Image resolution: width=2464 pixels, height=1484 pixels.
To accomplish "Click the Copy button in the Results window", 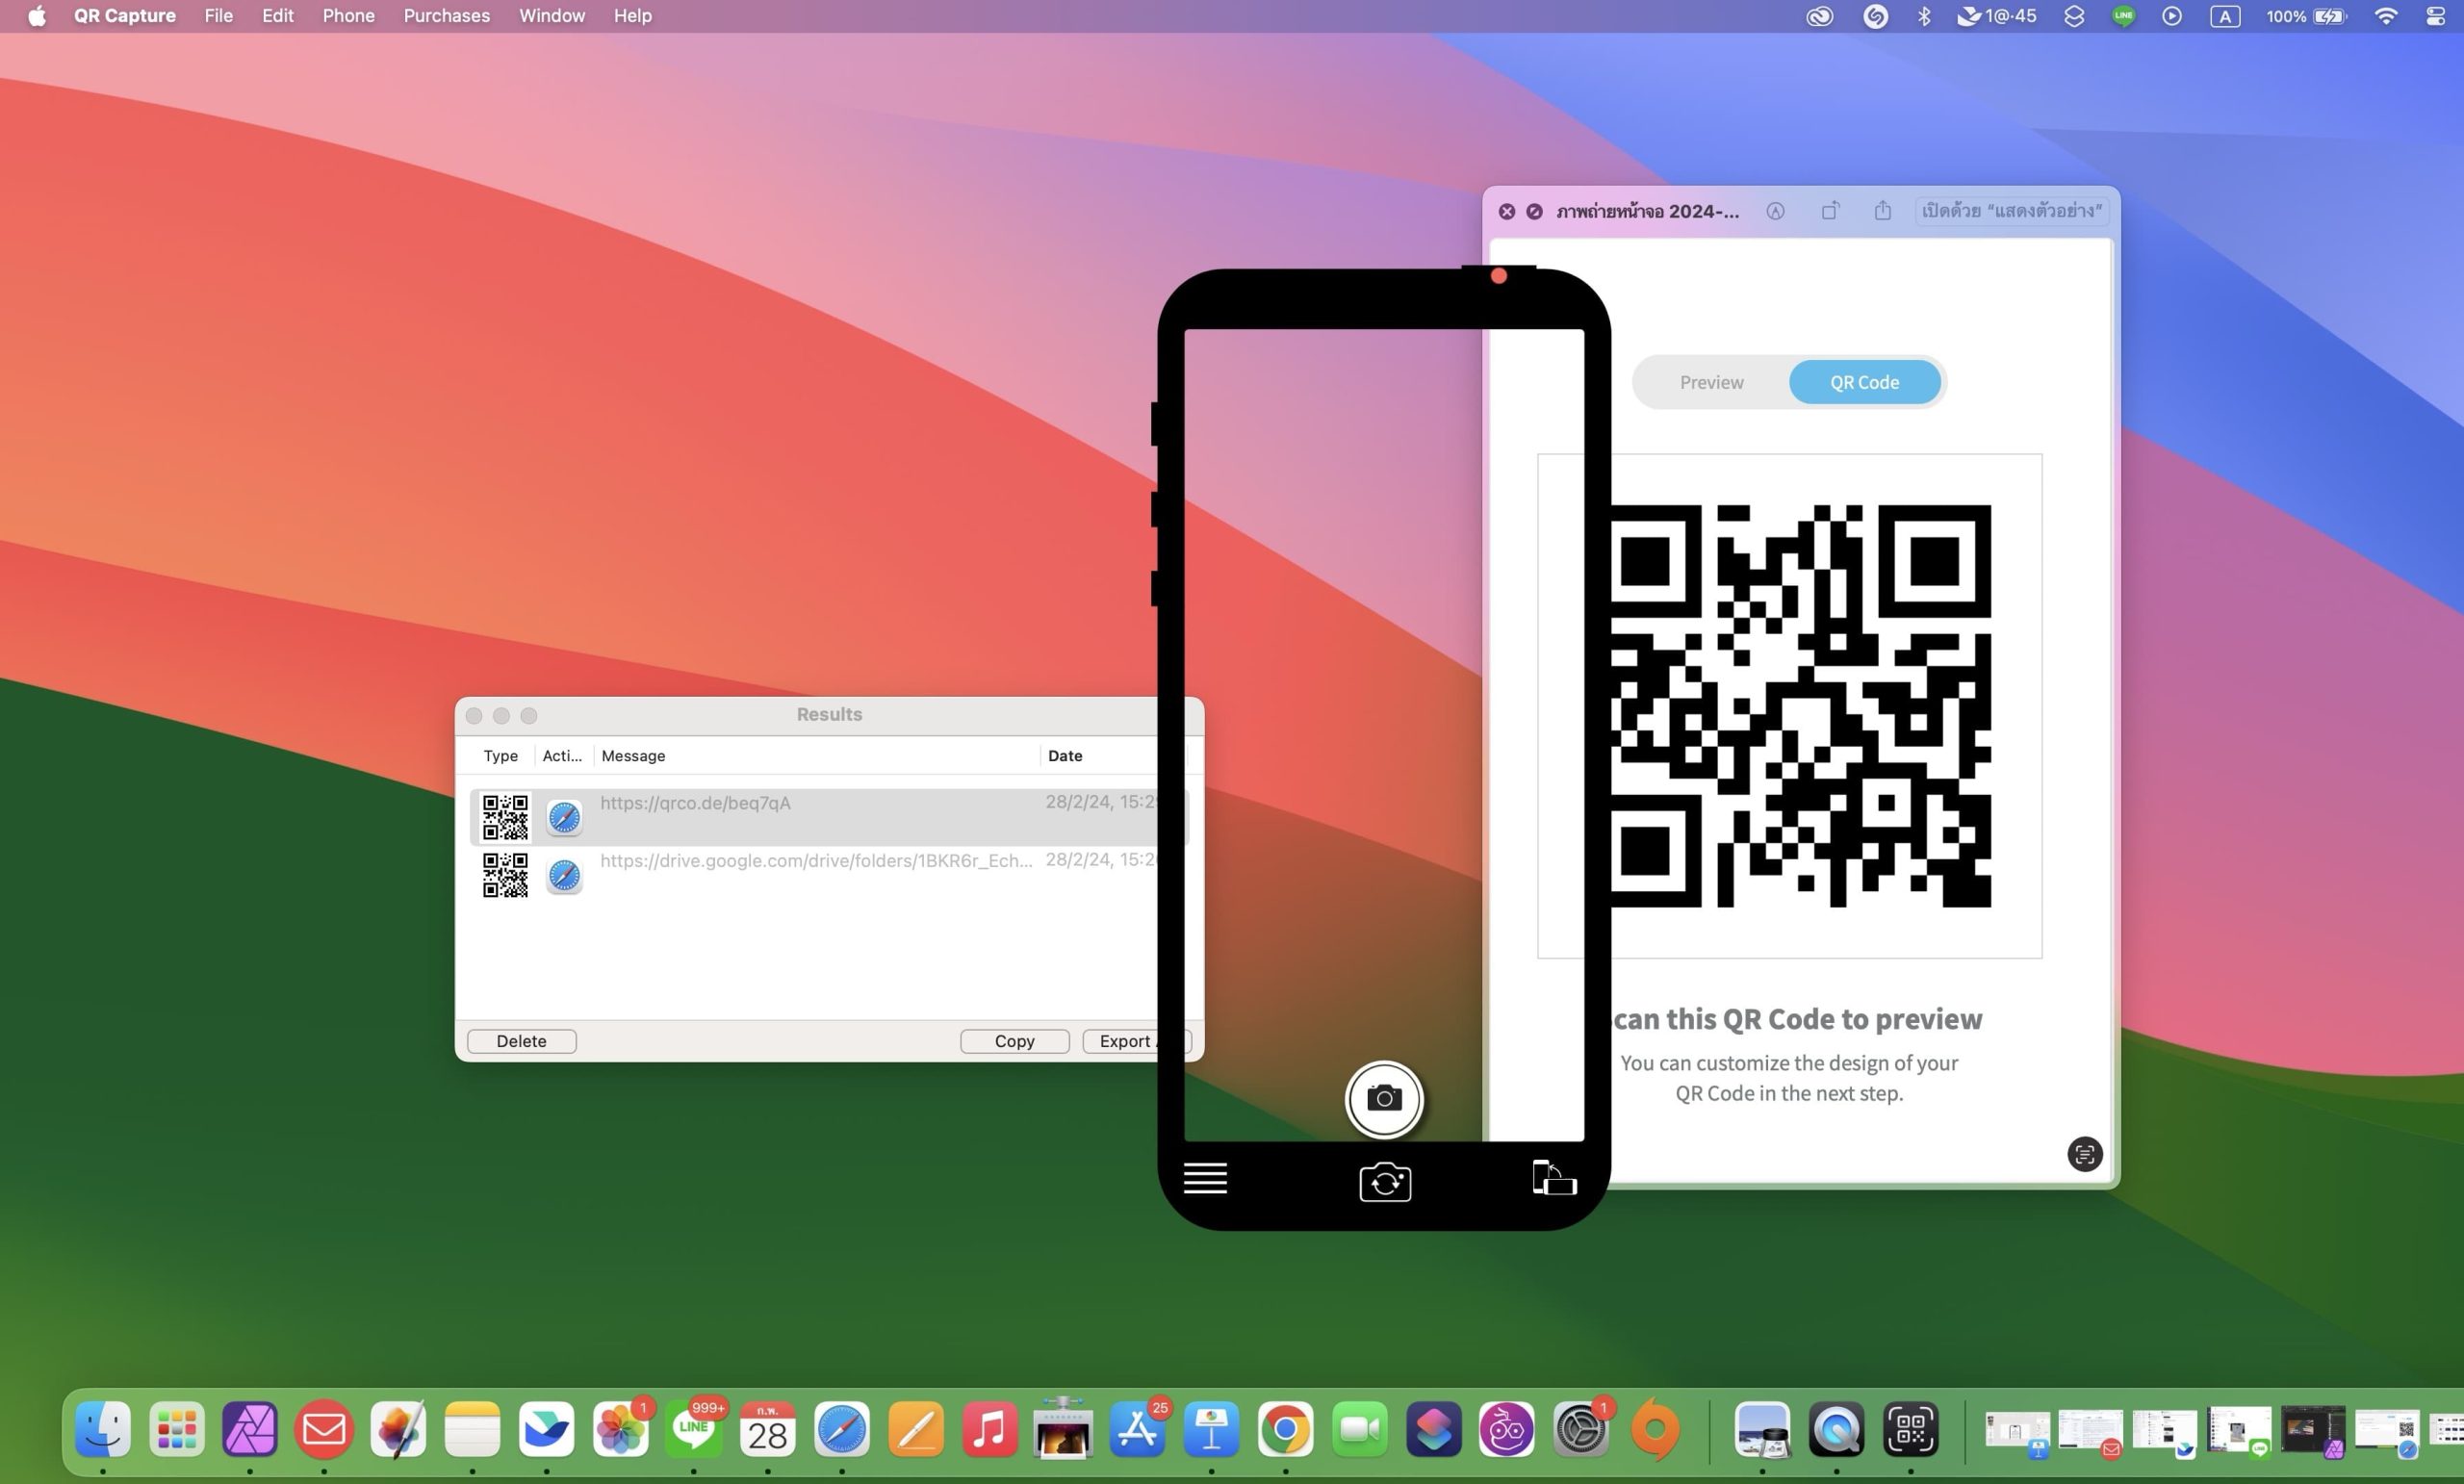I will coord(1014,1040).
